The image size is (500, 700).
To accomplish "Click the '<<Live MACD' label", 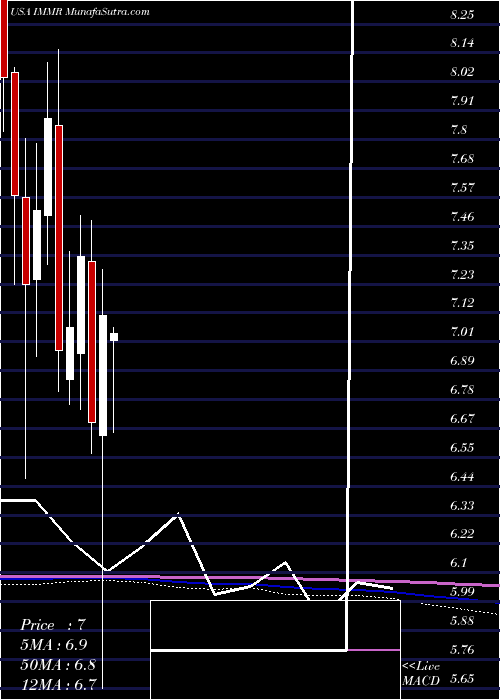I will point(421,674).
